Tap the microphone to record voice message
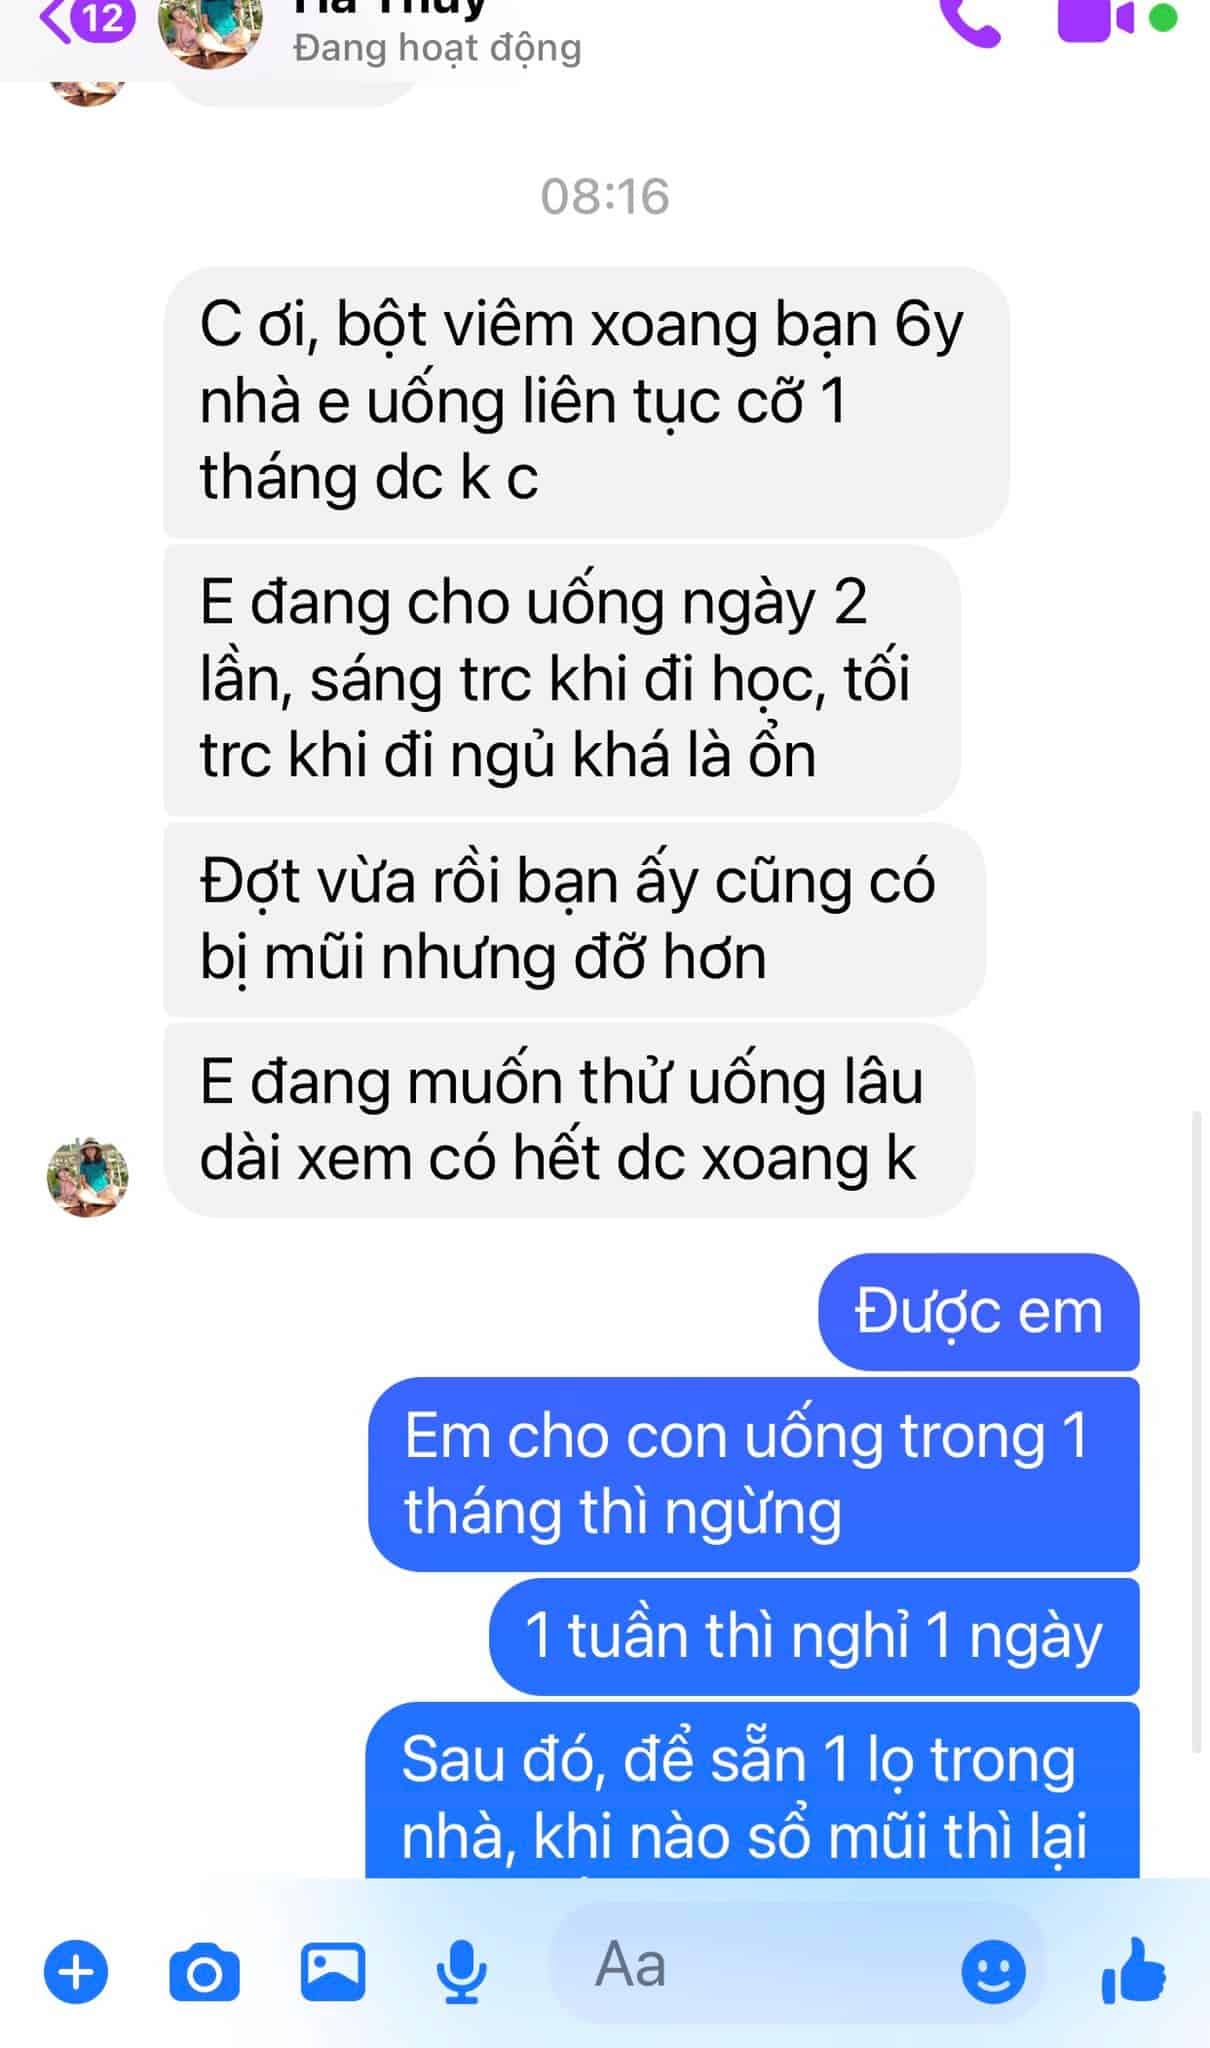This screenshot has height=2048, width=1210. tap(462, 1972)
